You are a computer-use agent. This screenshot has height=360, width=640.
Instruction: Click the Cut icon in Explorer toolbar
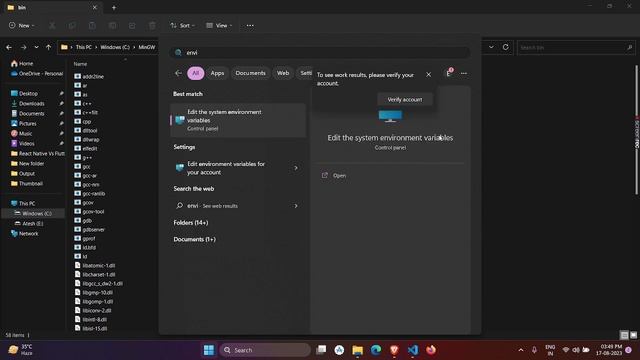pyautogui.click(x=52, y=26)
